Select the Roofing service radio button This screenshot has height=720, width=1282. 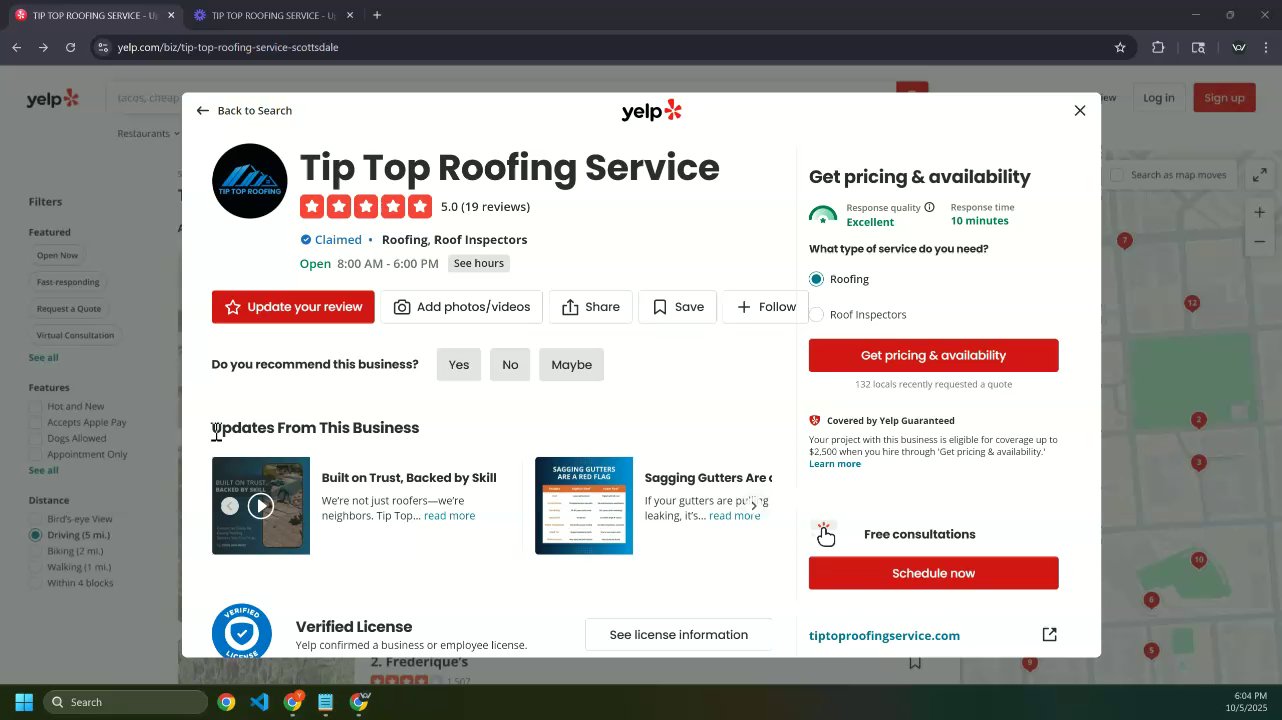click(x=817, y=279)
